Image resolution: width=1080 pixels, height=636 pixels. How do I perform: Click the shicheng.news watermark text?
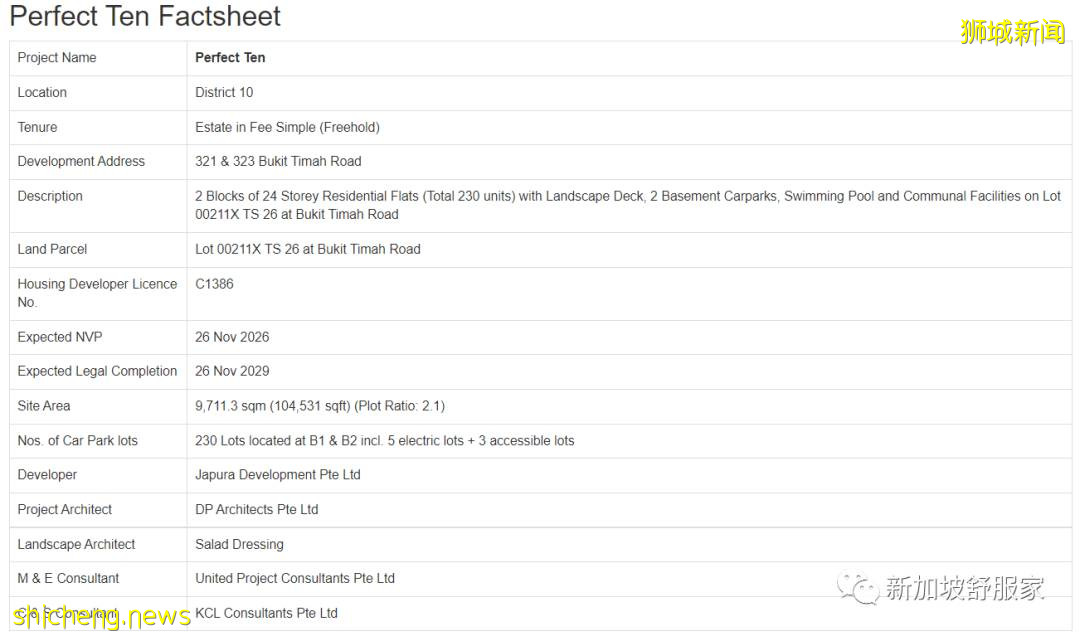tap(102, 616)
